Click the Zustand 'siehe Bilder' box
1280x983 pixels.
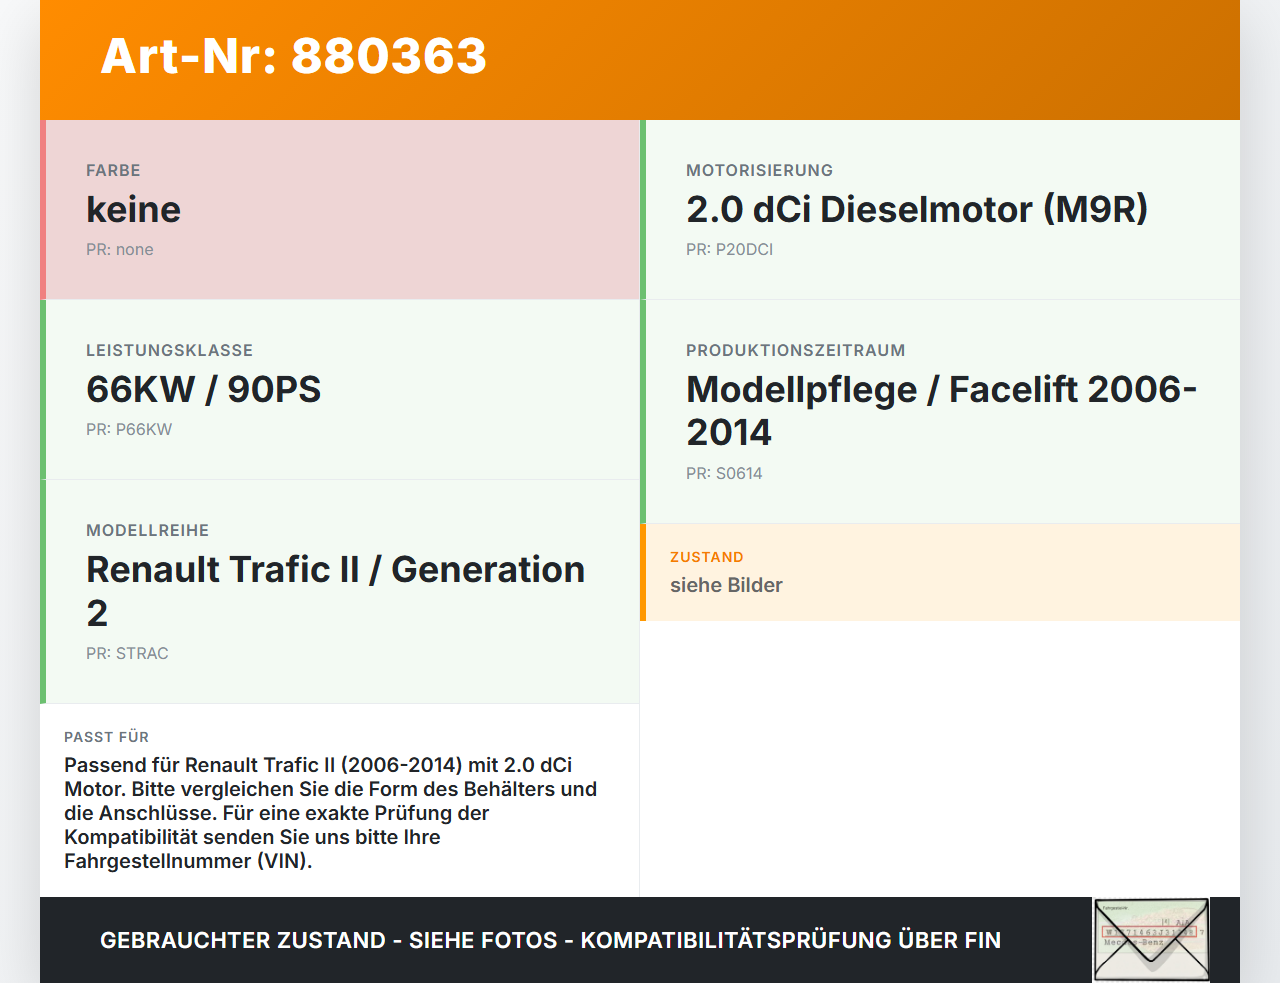[x=940, y=572]
